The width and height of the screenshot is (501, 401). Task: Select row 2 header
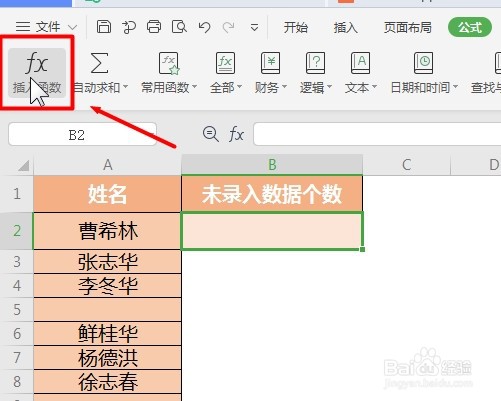[17, 231]
